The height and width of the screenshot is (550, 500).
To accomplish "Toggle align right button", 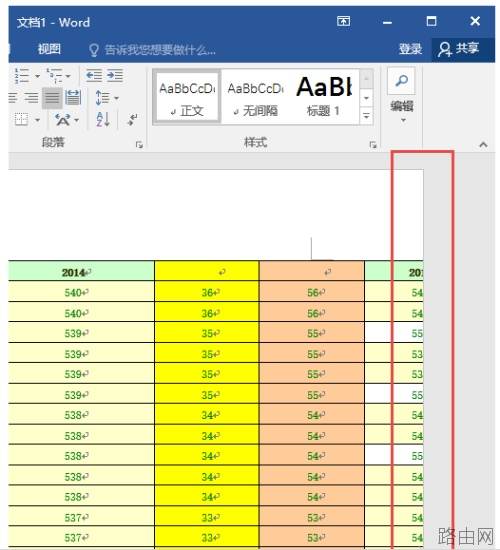I will click(x=32, y=98).
